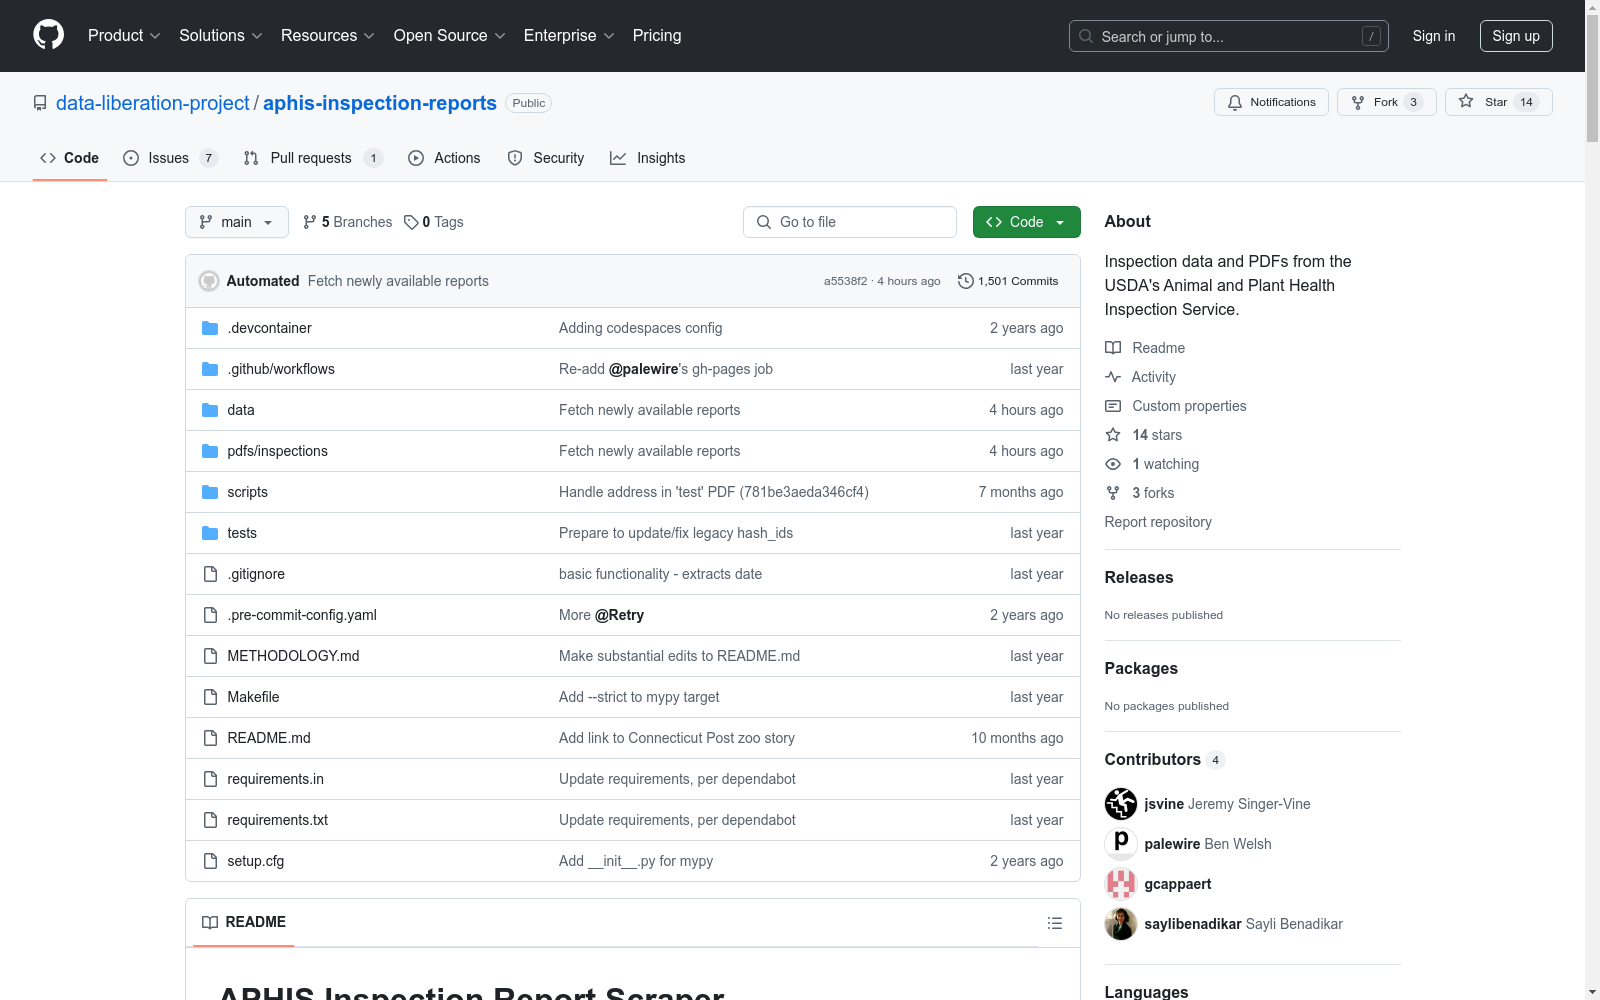
Task: Expand the Enterprise menu
Action: 569,36
